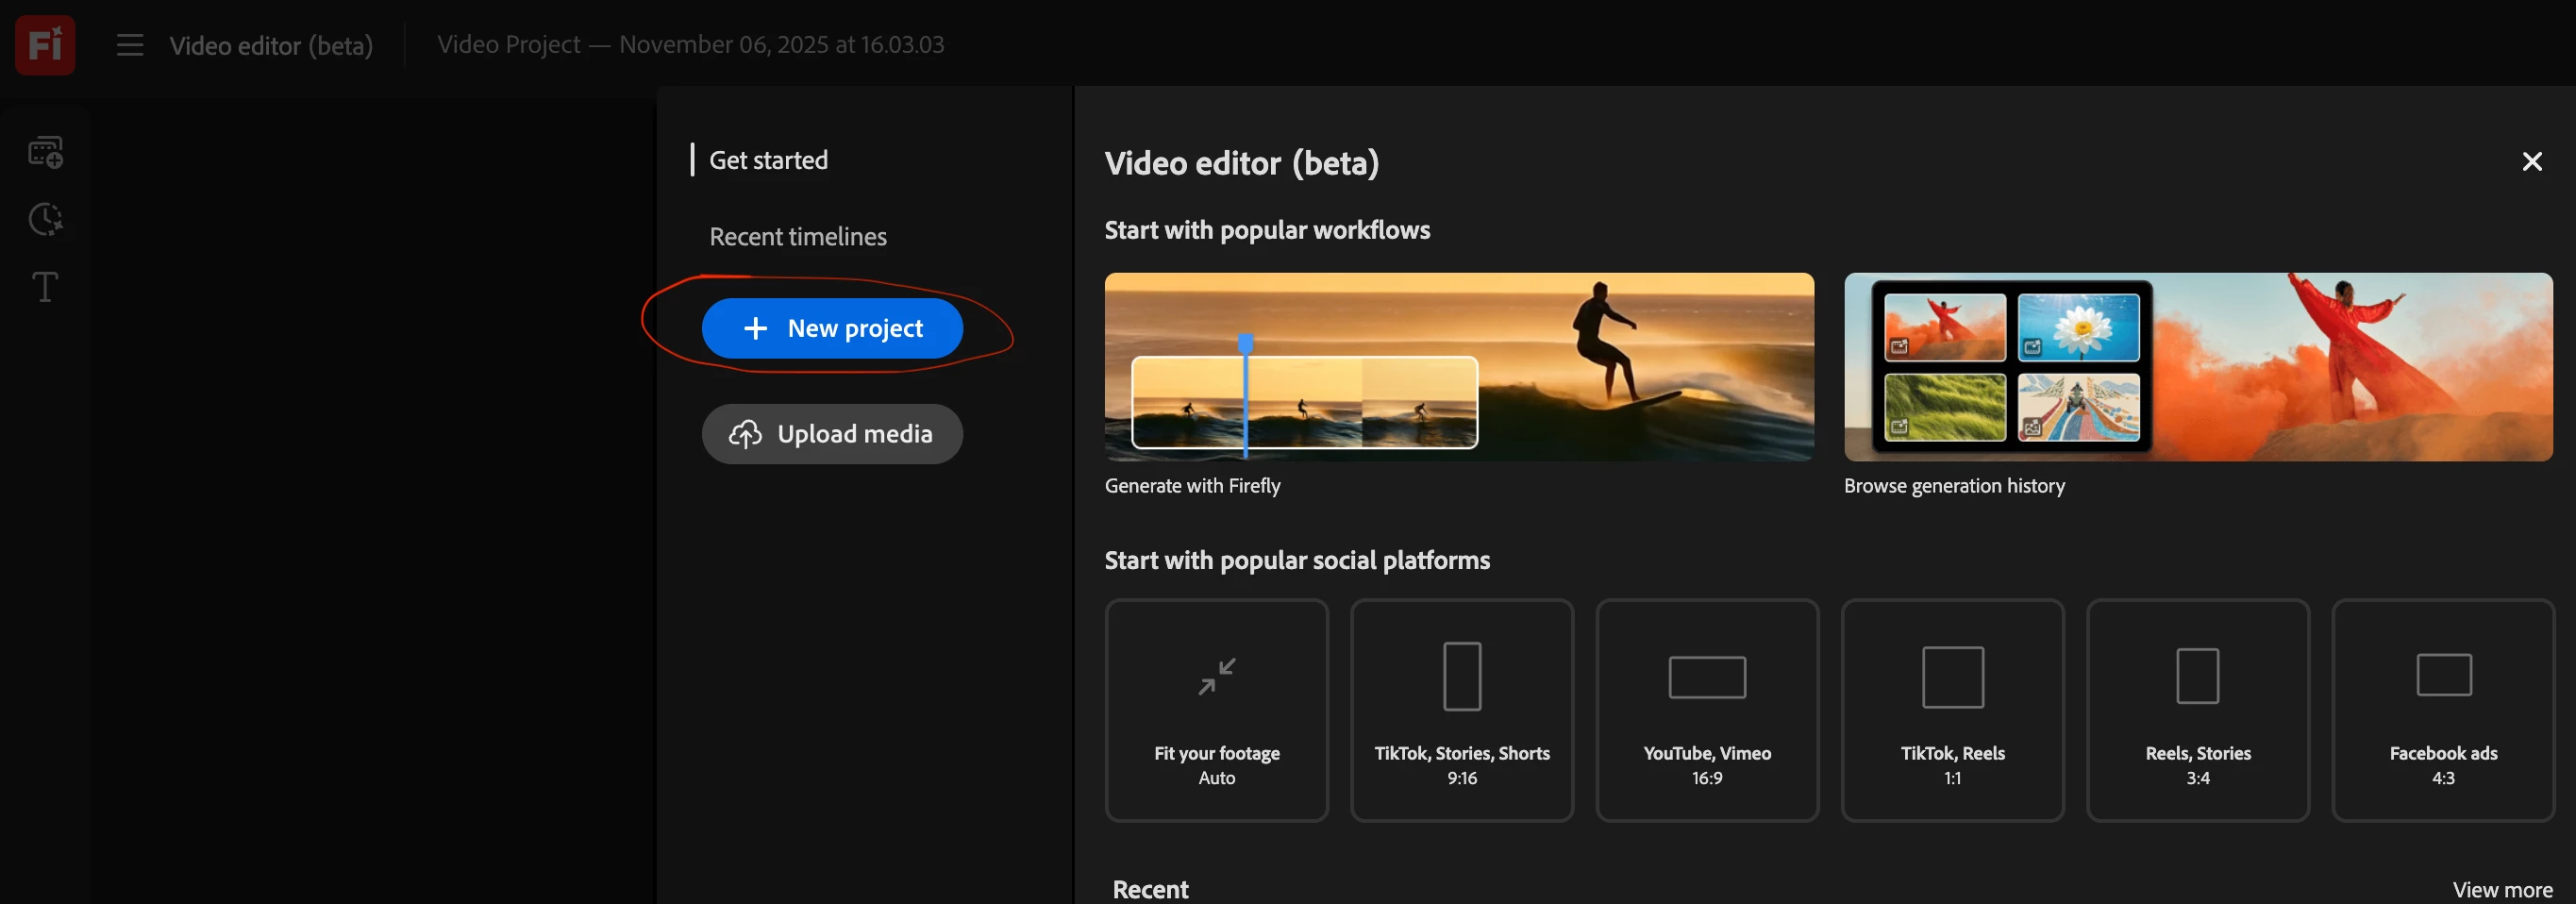Click the Upload media button
Screen dimensions: 2576x904
point(832,434)
